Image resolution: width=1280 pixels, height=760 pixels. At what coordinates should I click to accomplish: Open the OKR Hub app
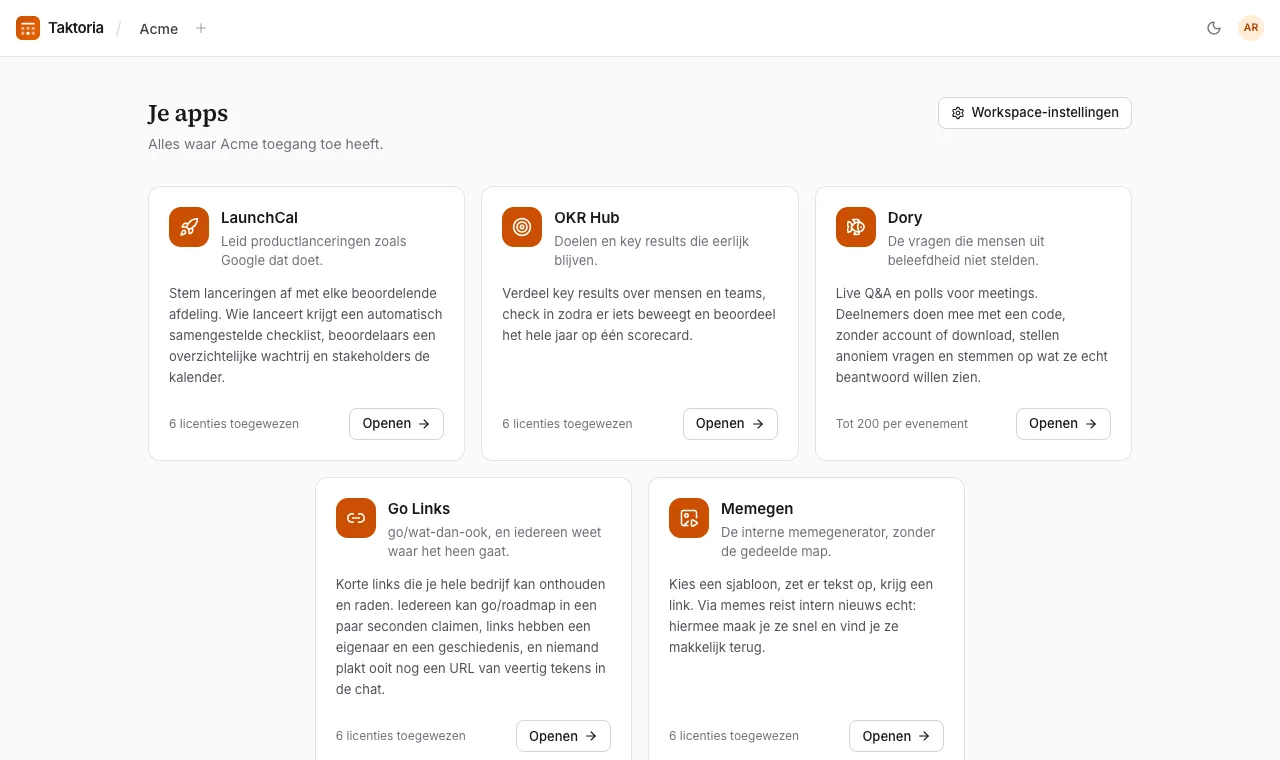tap(730, 424)
